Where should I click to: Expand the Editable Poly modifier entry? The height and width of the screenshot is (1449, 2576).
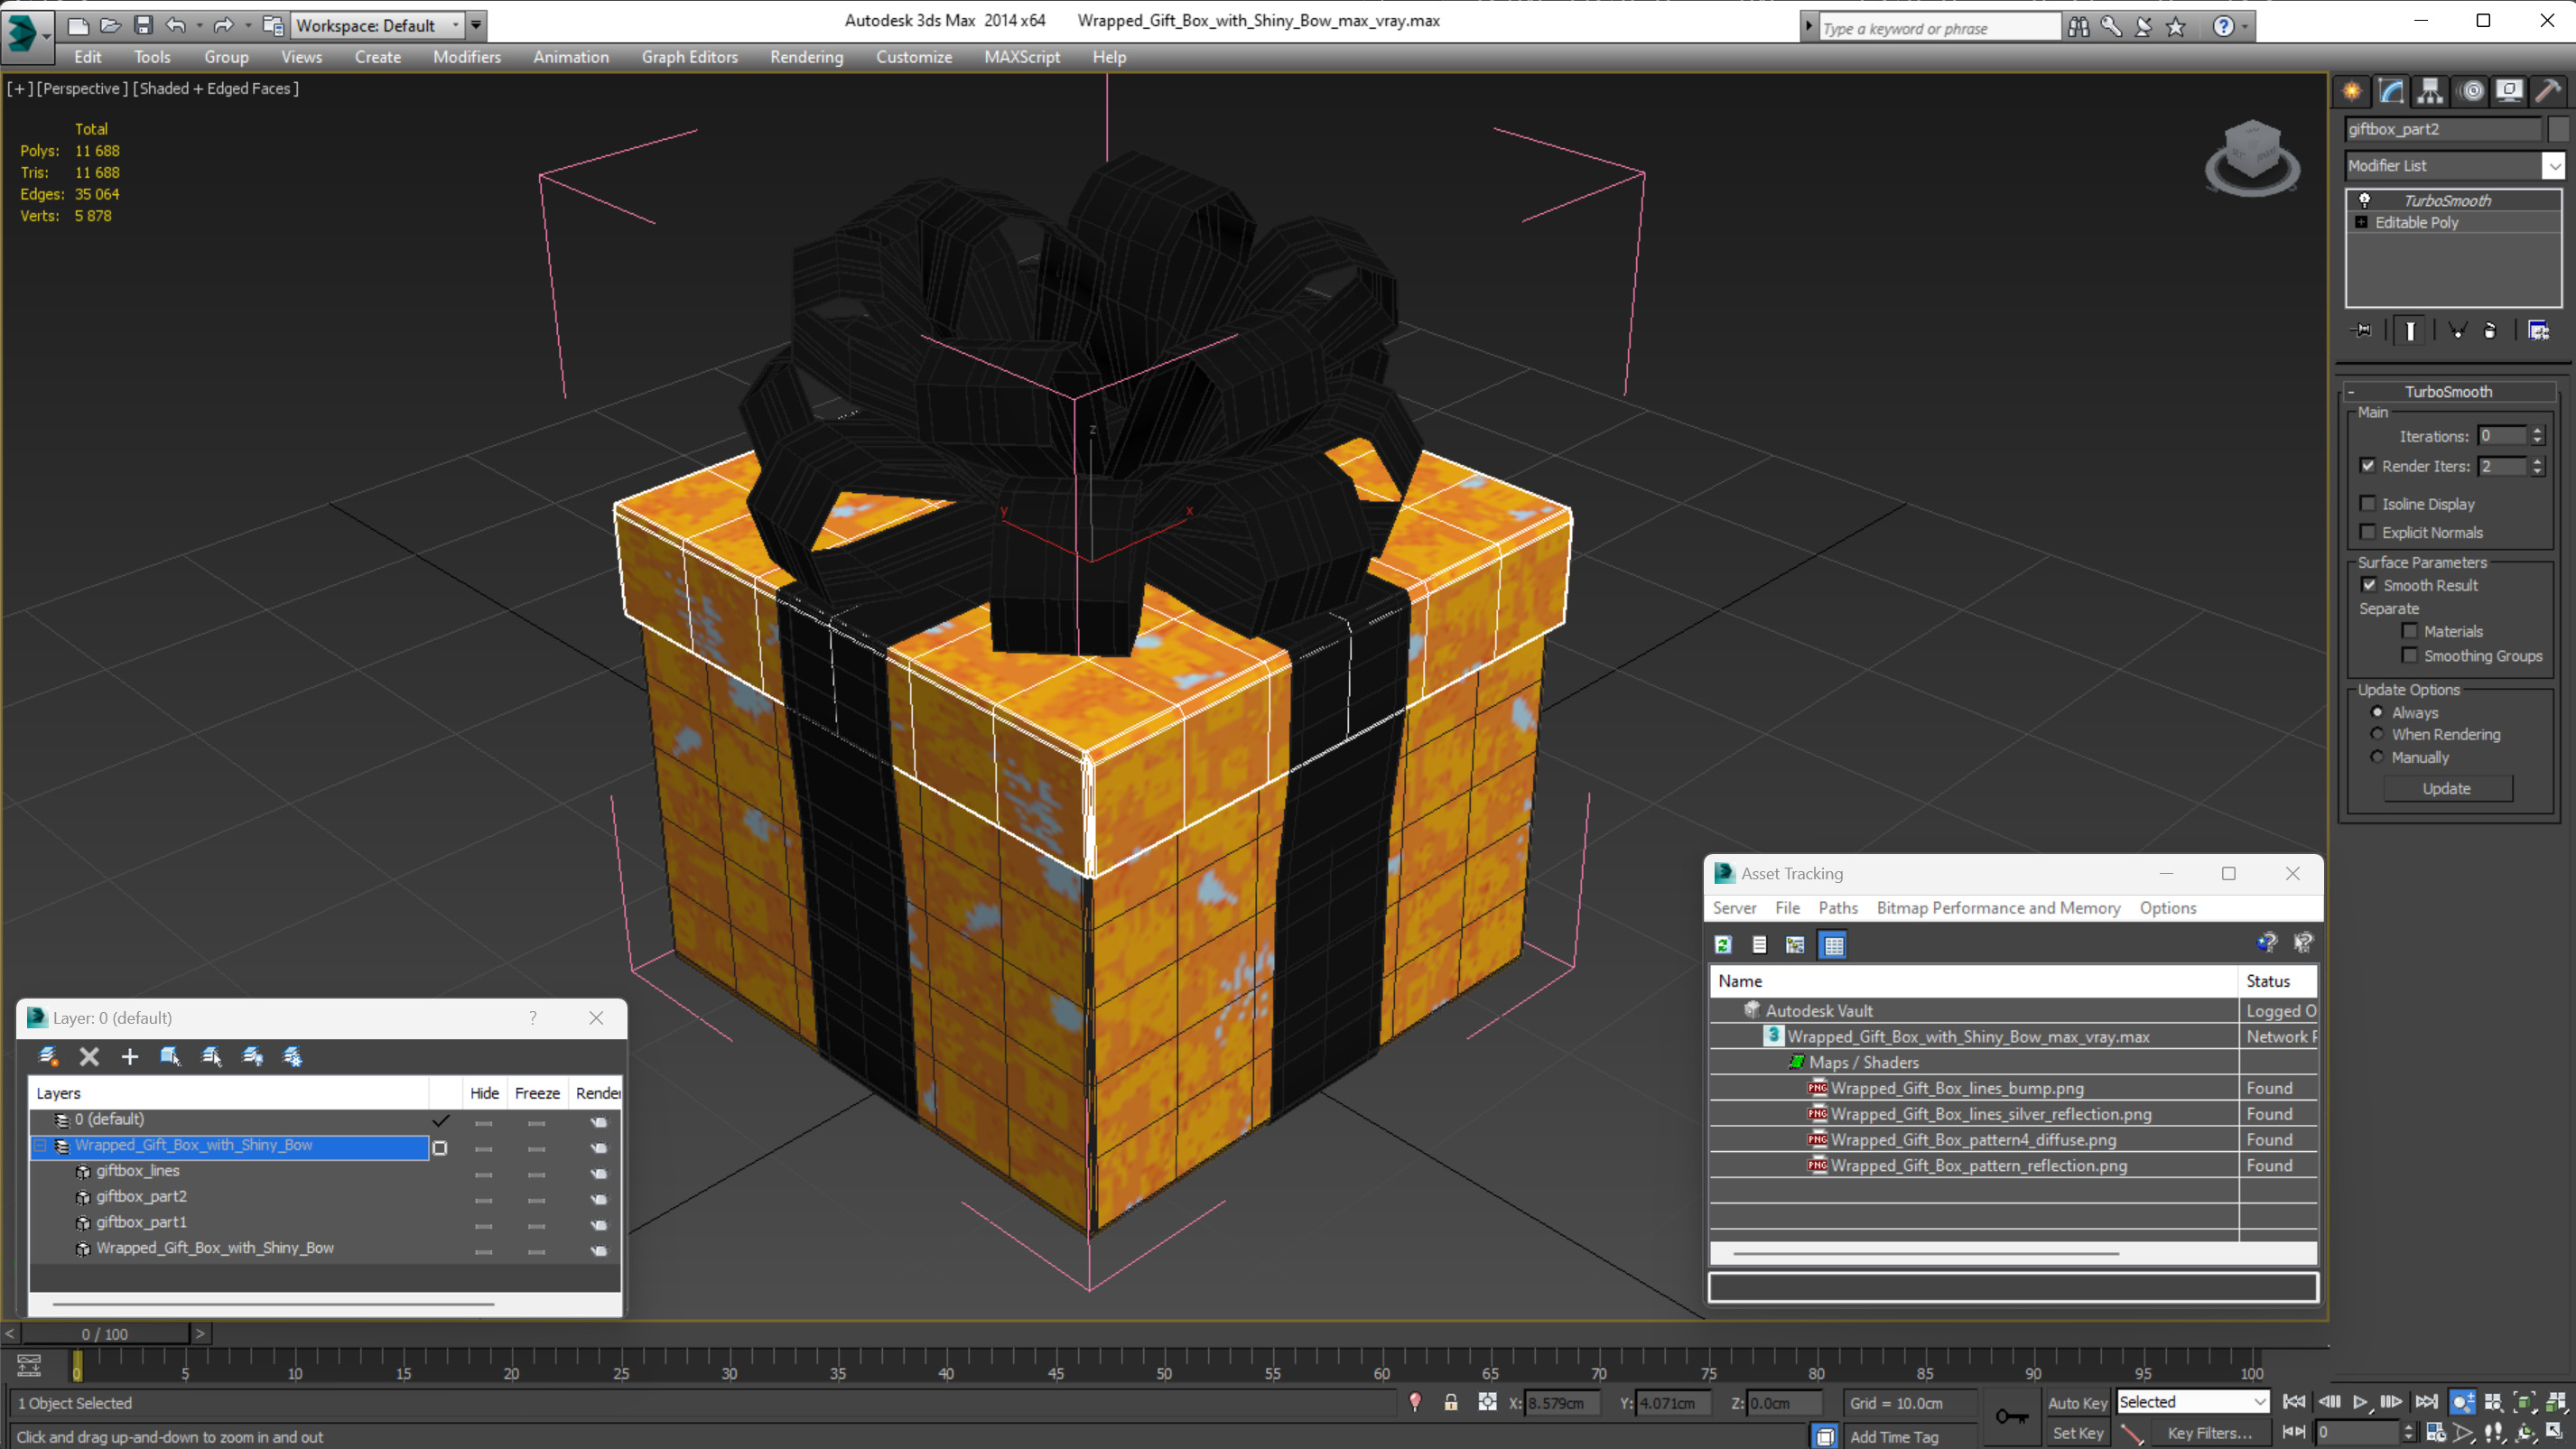pos(2361,222)
